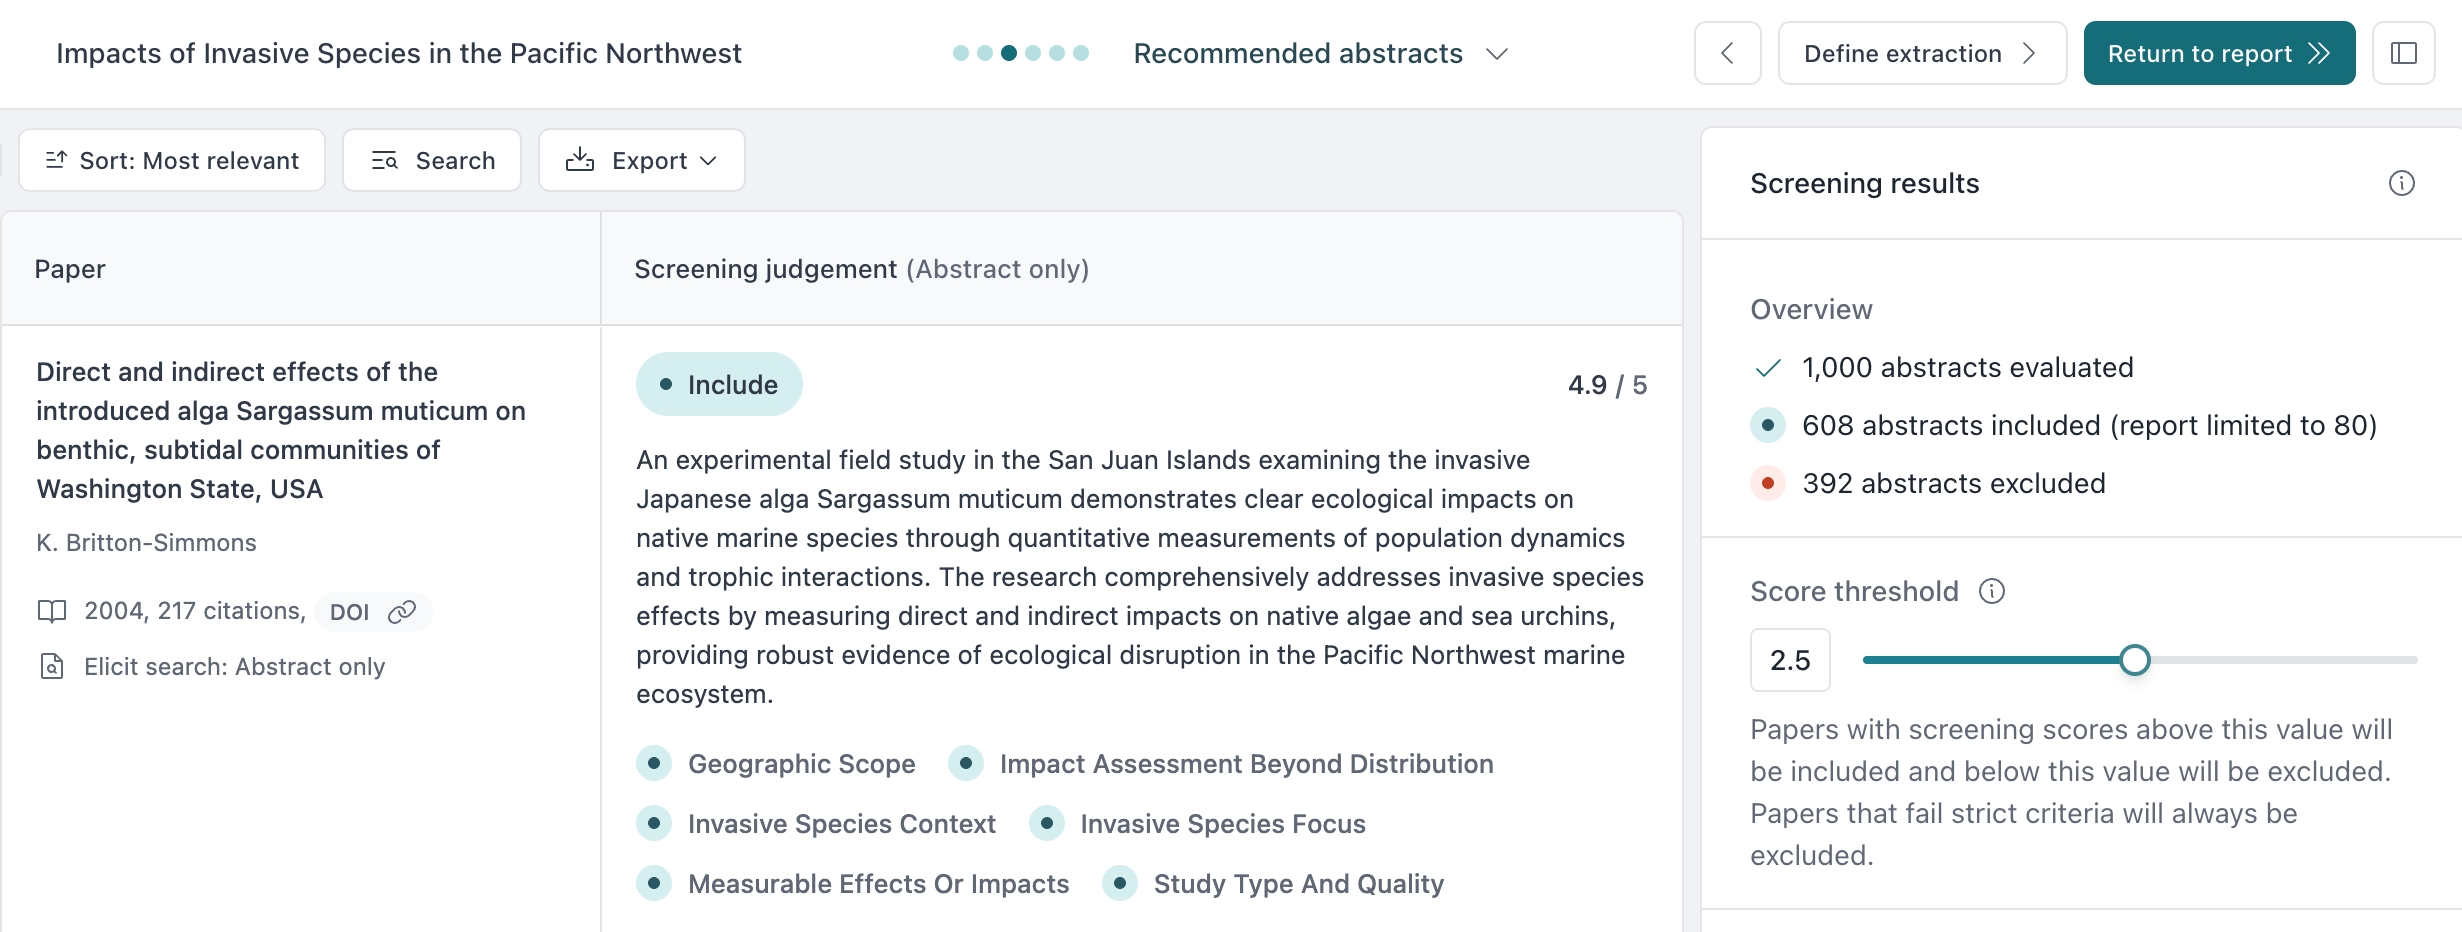Click the Return to report button
Image resolution: width=2462 pixels, height=932 pixels.
(x=2218, y=54)
